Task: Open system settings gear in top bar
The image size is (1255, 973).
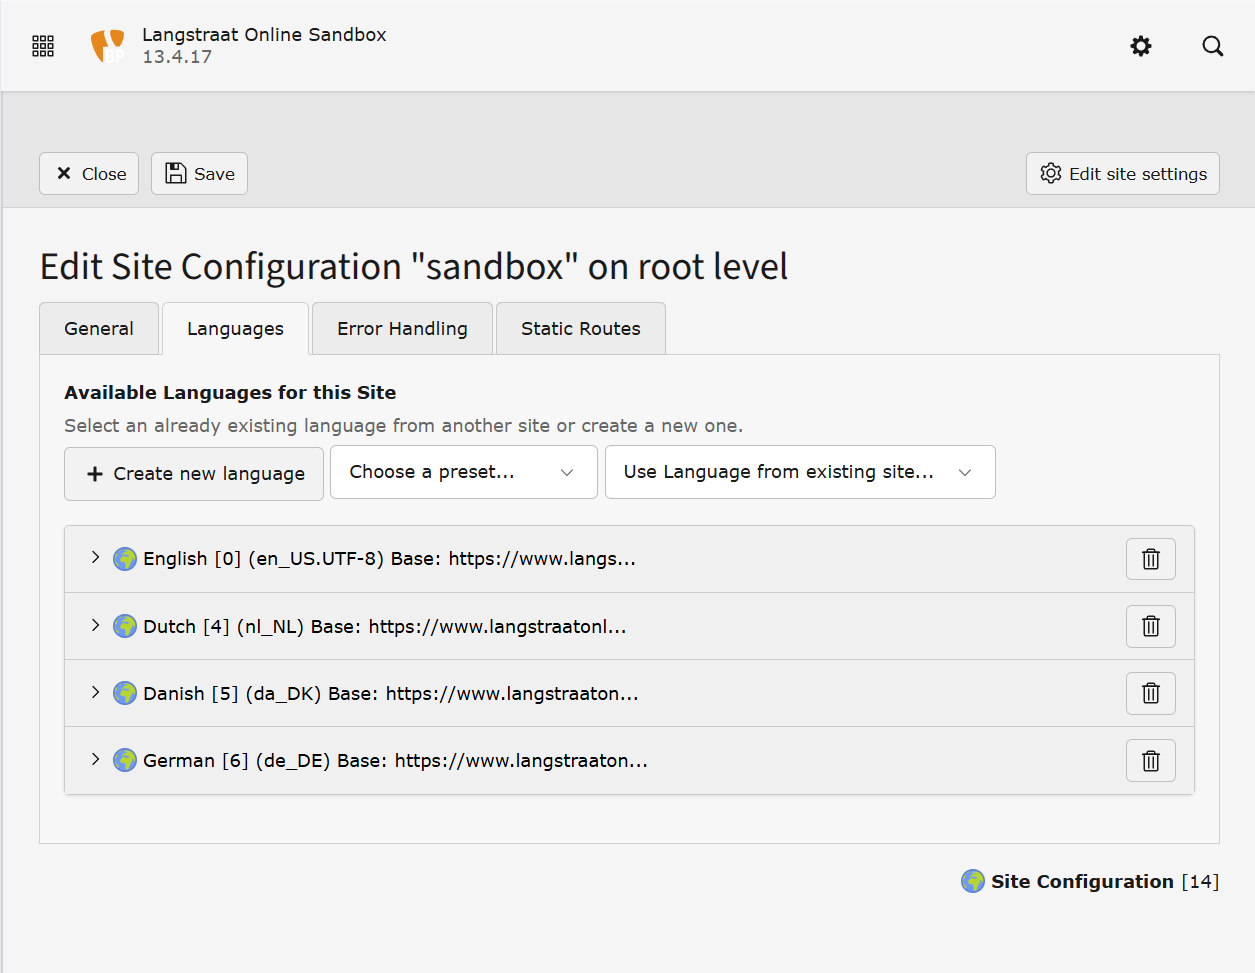Action: tap(1141, 46)
